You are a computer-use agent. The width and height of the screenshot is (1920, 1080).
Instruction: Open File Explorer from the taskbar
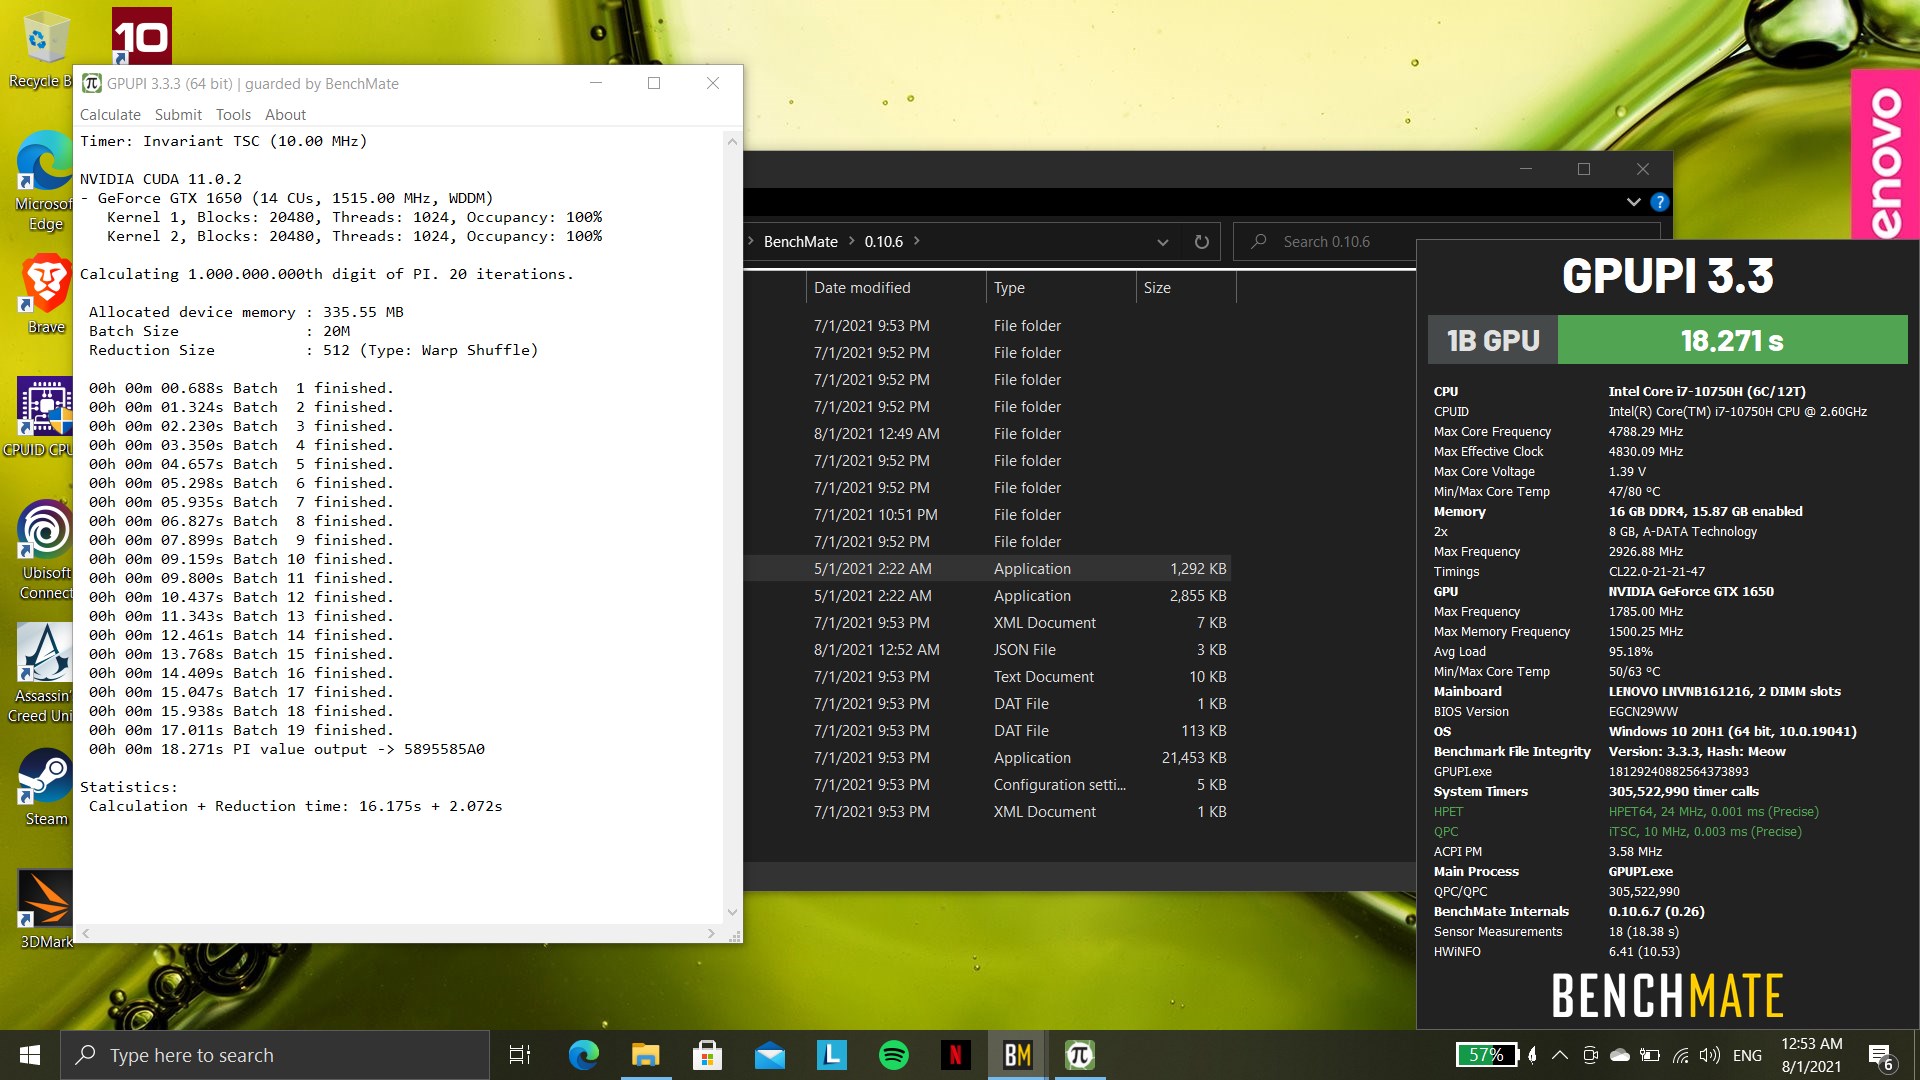[645, 1055]
